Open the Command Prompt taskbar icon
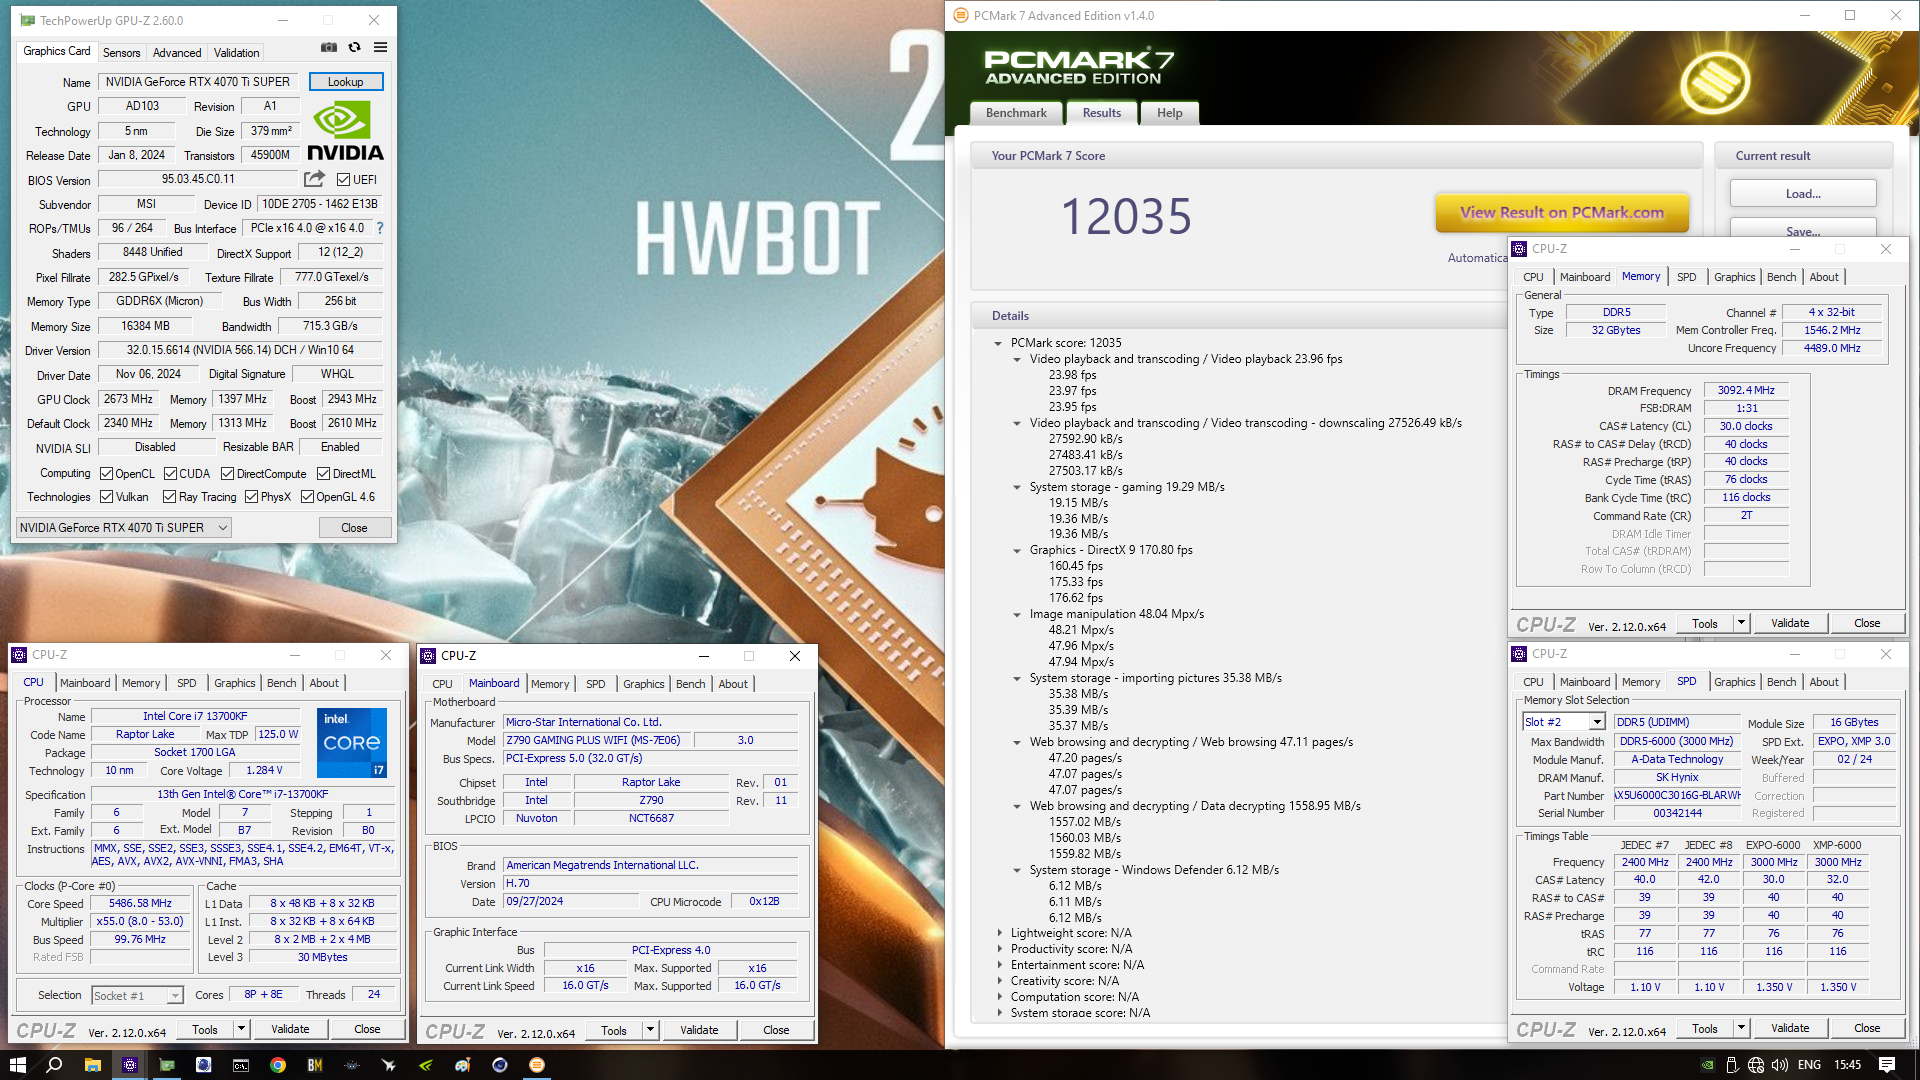The image size is (1920, 1080). 241,1065
